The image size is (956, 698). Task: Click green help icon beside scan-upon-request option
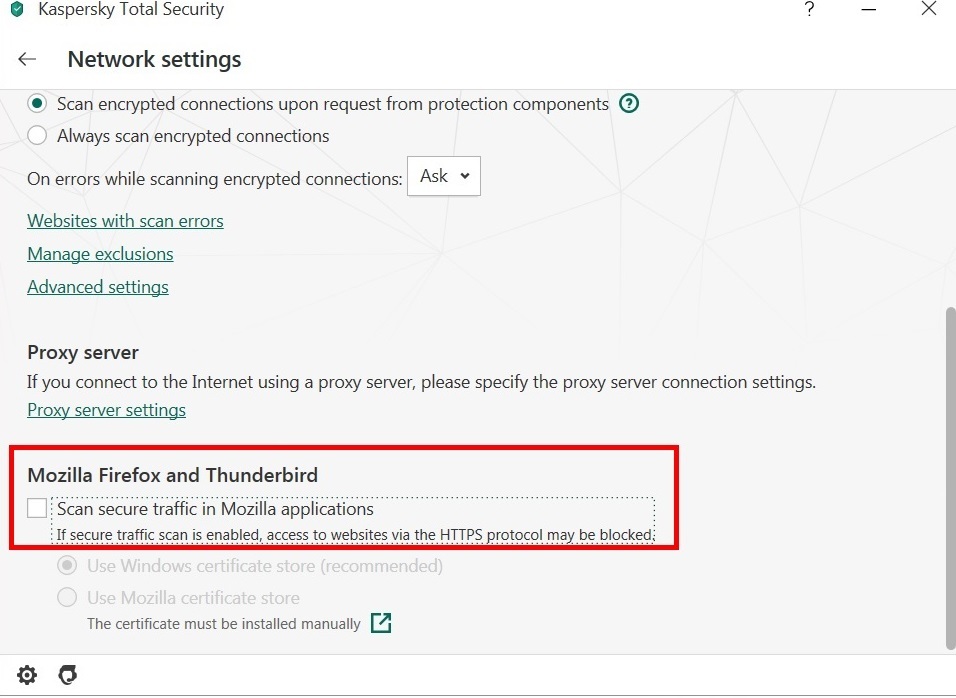[x=629, y=103]
